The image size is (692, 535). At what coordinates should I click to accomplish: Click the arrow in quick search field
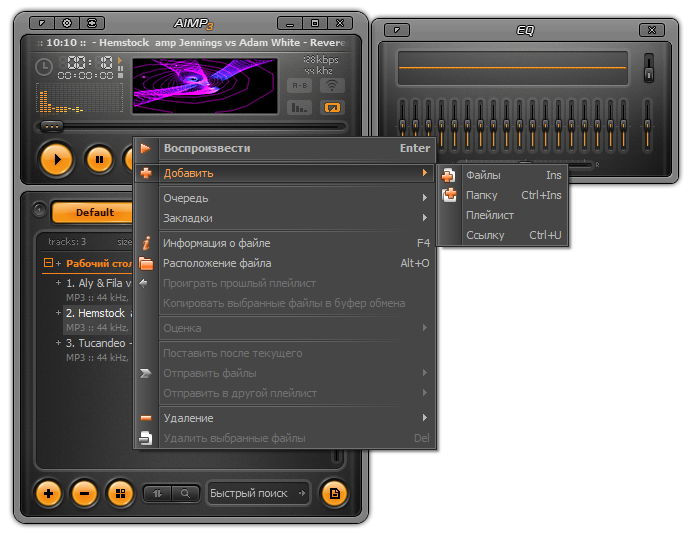click(302, 493)
